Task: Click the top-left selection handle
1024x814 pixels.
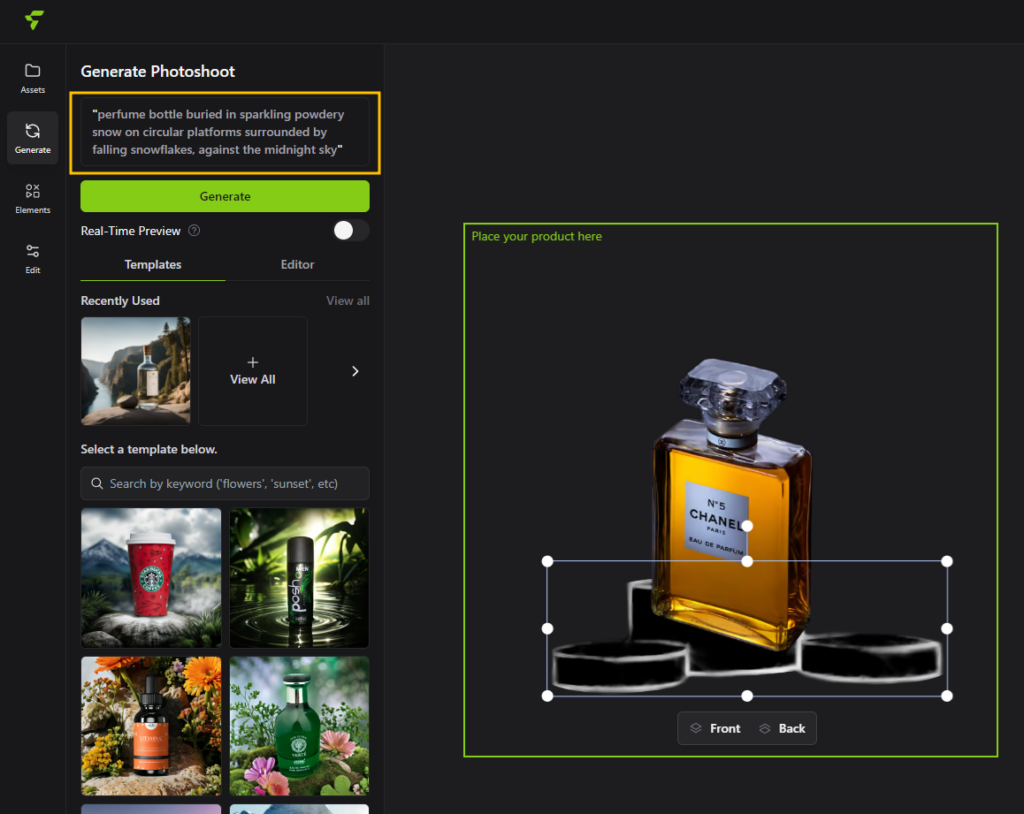Action: pyautogui.click(x=547, y=561)
